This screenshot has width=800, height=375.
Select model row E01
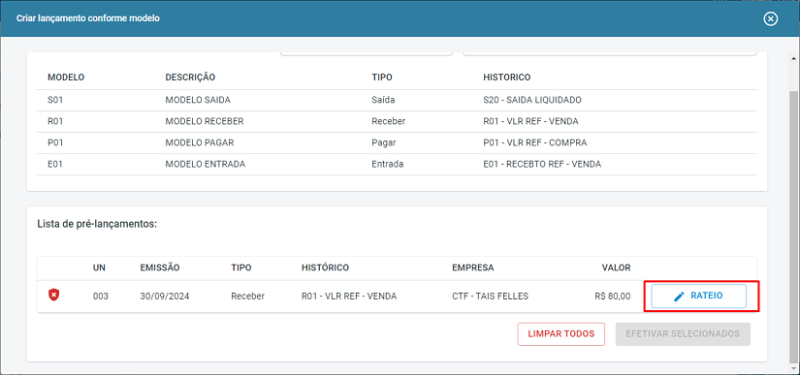coord(397,164)
